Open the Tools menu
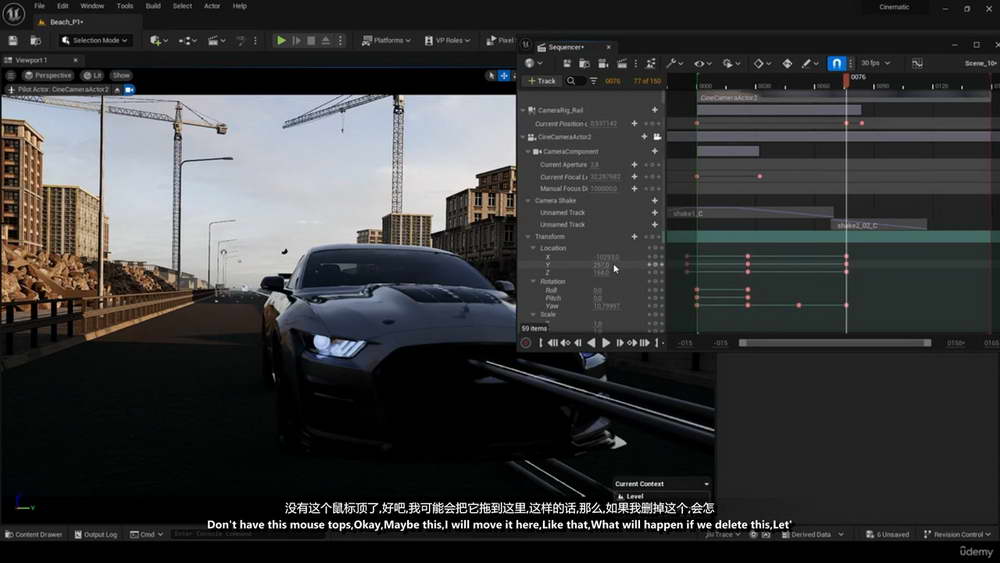 click(125, 6)
